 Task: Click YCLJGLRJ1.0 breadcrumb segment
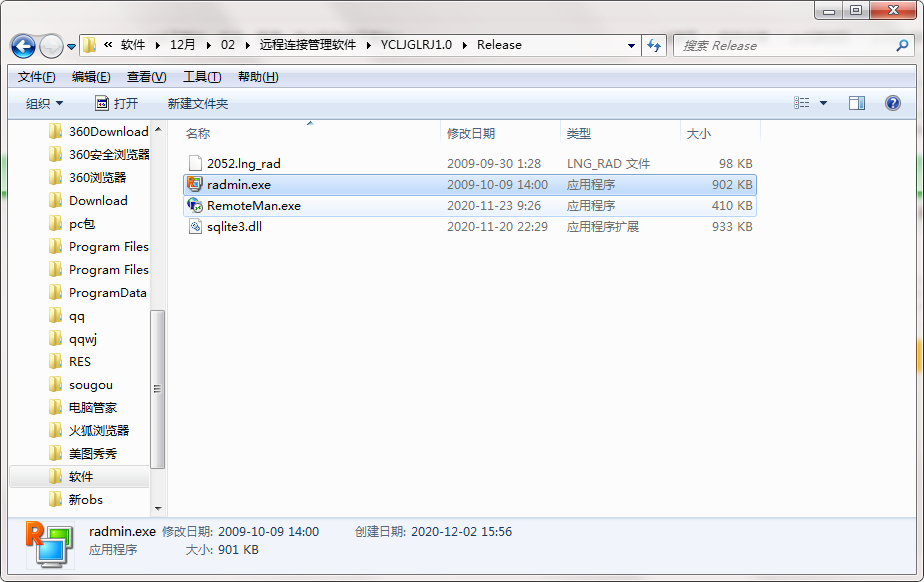point(416,45)
